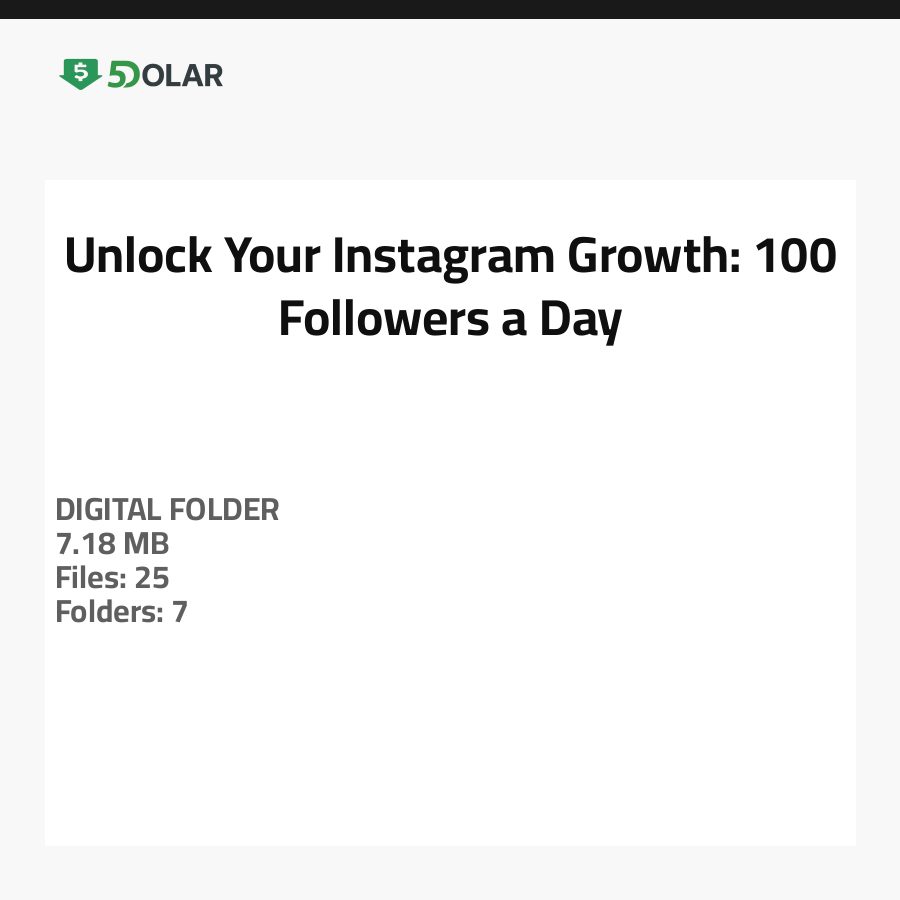Click the "Files: 25" count line
Viewport: 900px width, 900px height.
click(x=112, y=578)
